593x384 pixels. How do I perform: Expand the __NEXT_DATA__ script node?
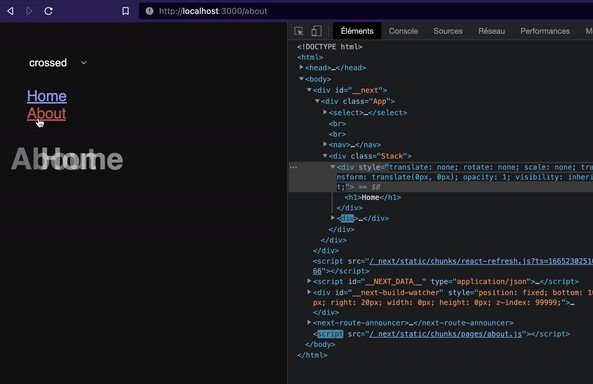[x=309, y=281]
